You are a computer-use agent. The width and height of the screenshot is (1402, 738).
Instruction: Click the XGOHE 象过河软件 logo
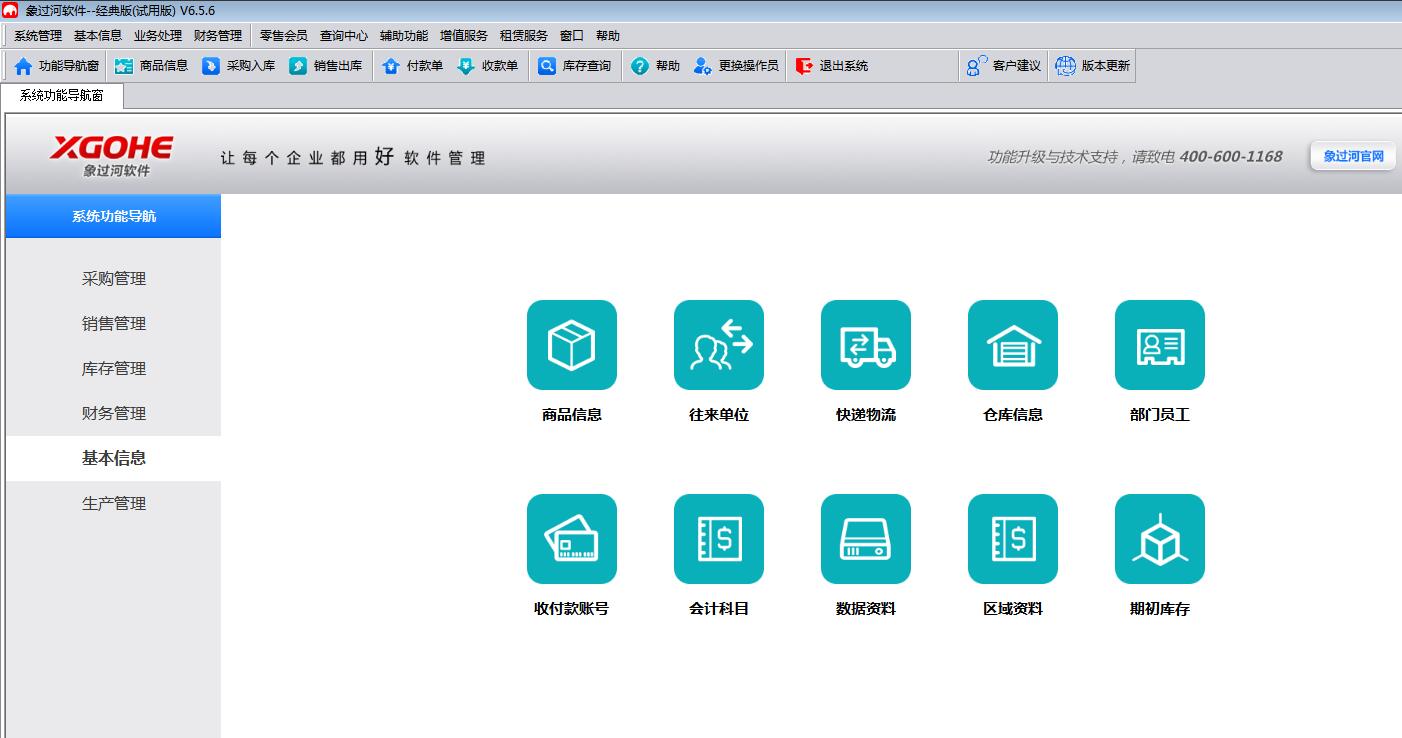112,156
